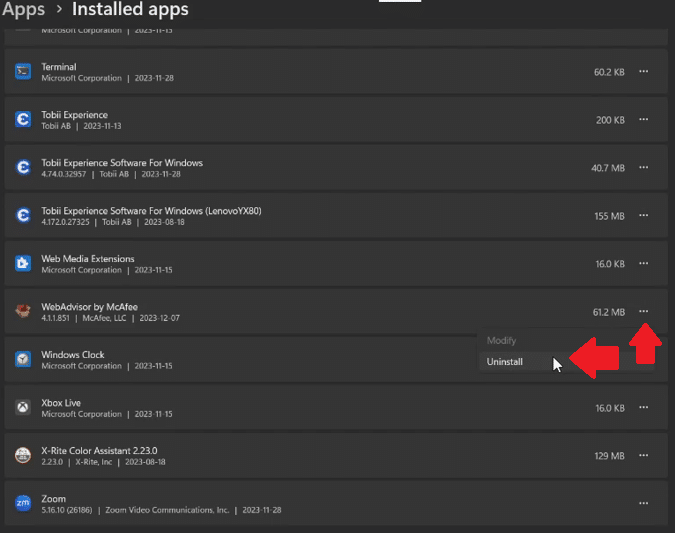Click the Tobii Experience Software (LenovoYX80) icon
Viewport: 675px width, 533px height.
(x=23, y=215)
